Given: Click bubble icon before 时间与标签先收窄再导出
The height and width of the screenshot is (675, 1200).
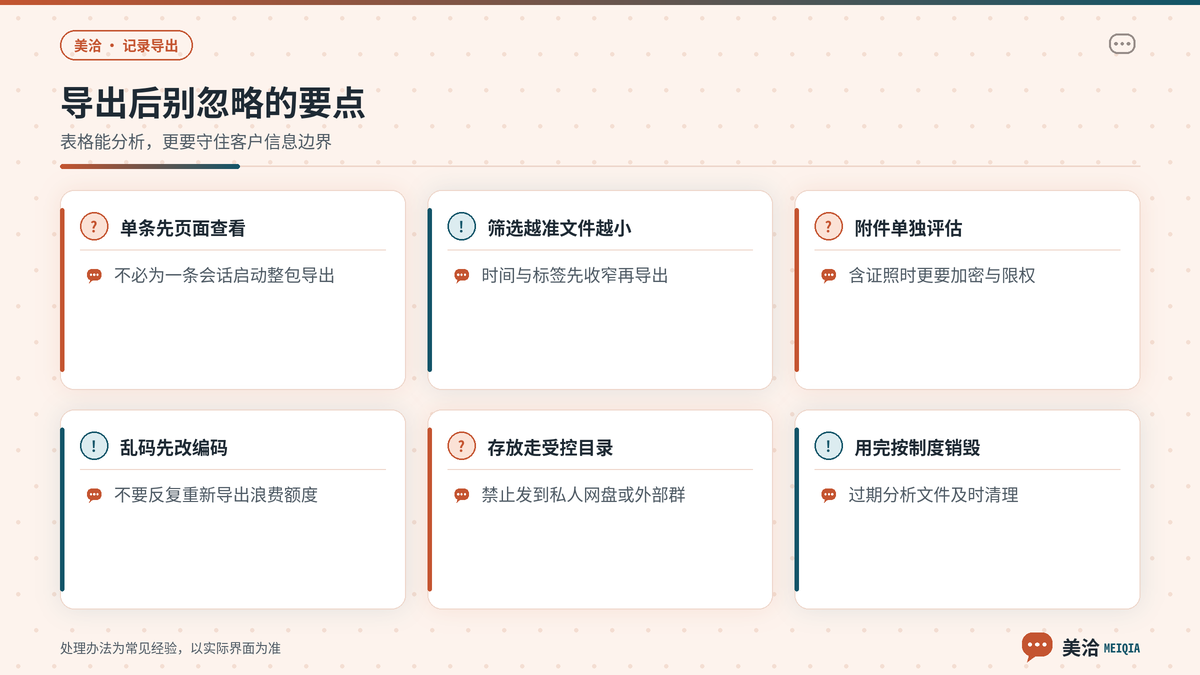Looking at the screenshot, I should pos(461,276).
